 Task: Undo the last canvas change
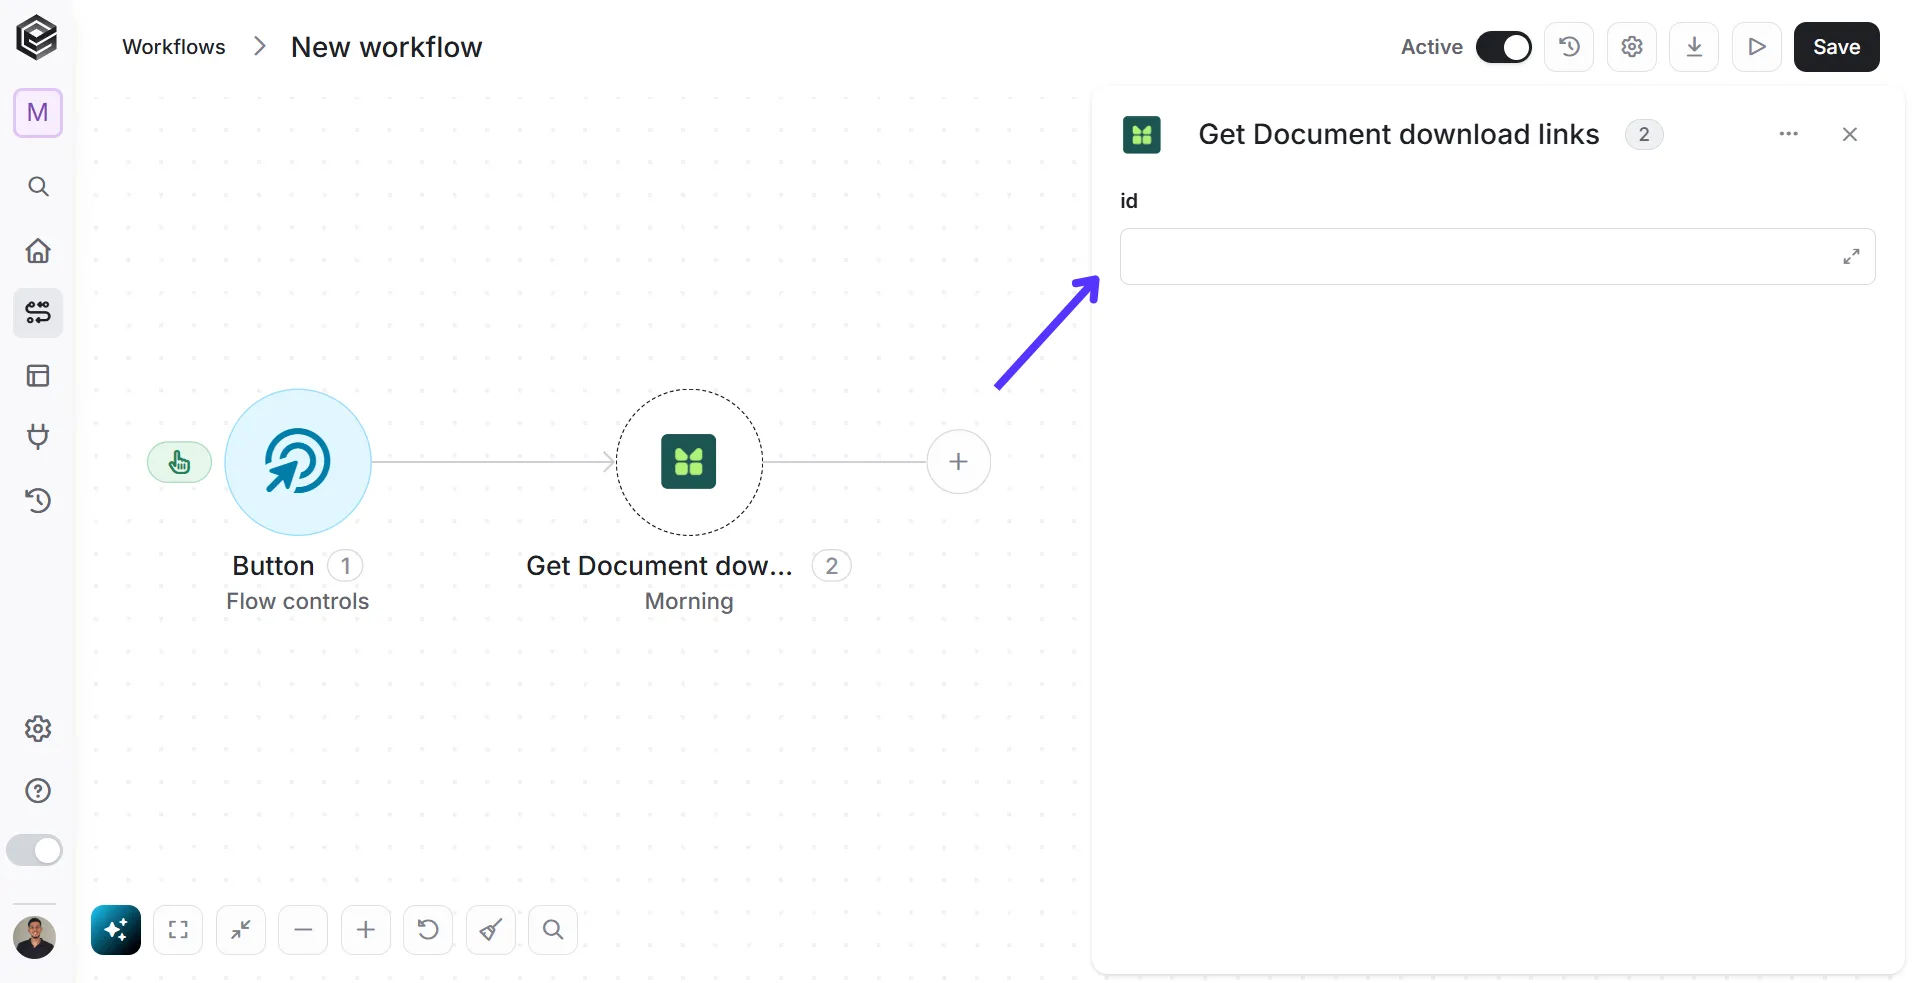[428, 930]
